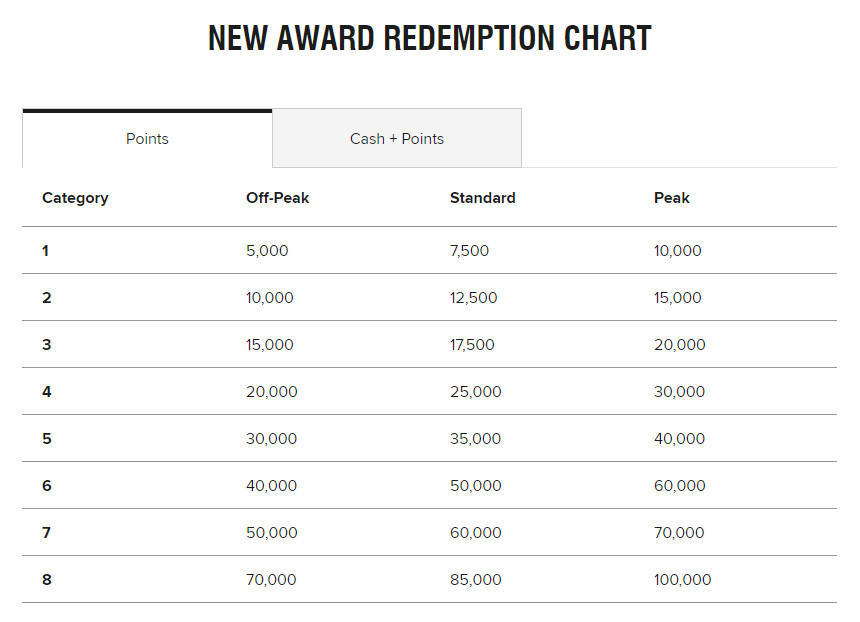The height and width of the screenshot is (622, 860).
Task: Click the Category 8 Standard 85,000 cell
Action: tap(475, 580)
